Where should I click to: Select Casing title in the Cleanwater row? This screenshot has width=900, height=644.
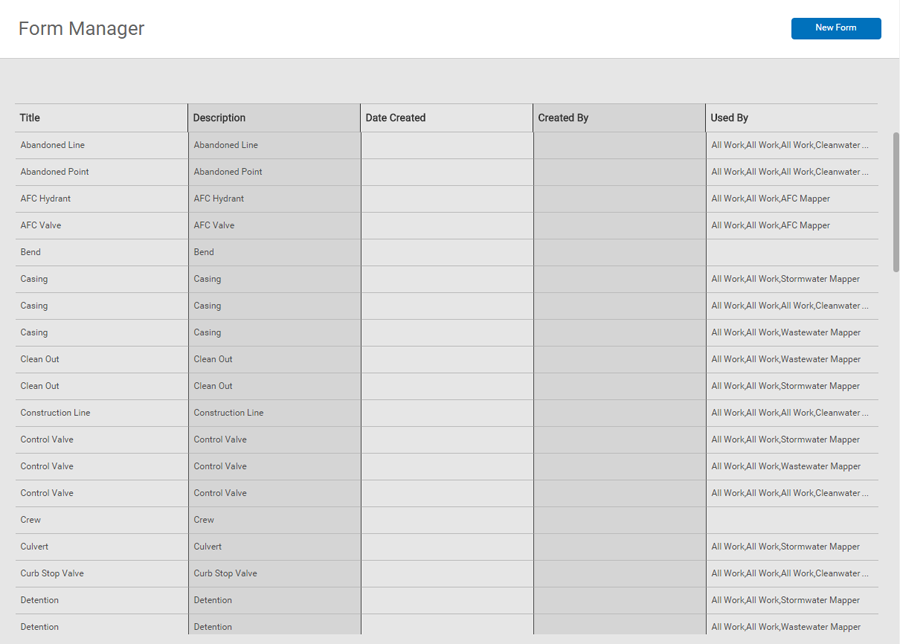tap(34, 305)
